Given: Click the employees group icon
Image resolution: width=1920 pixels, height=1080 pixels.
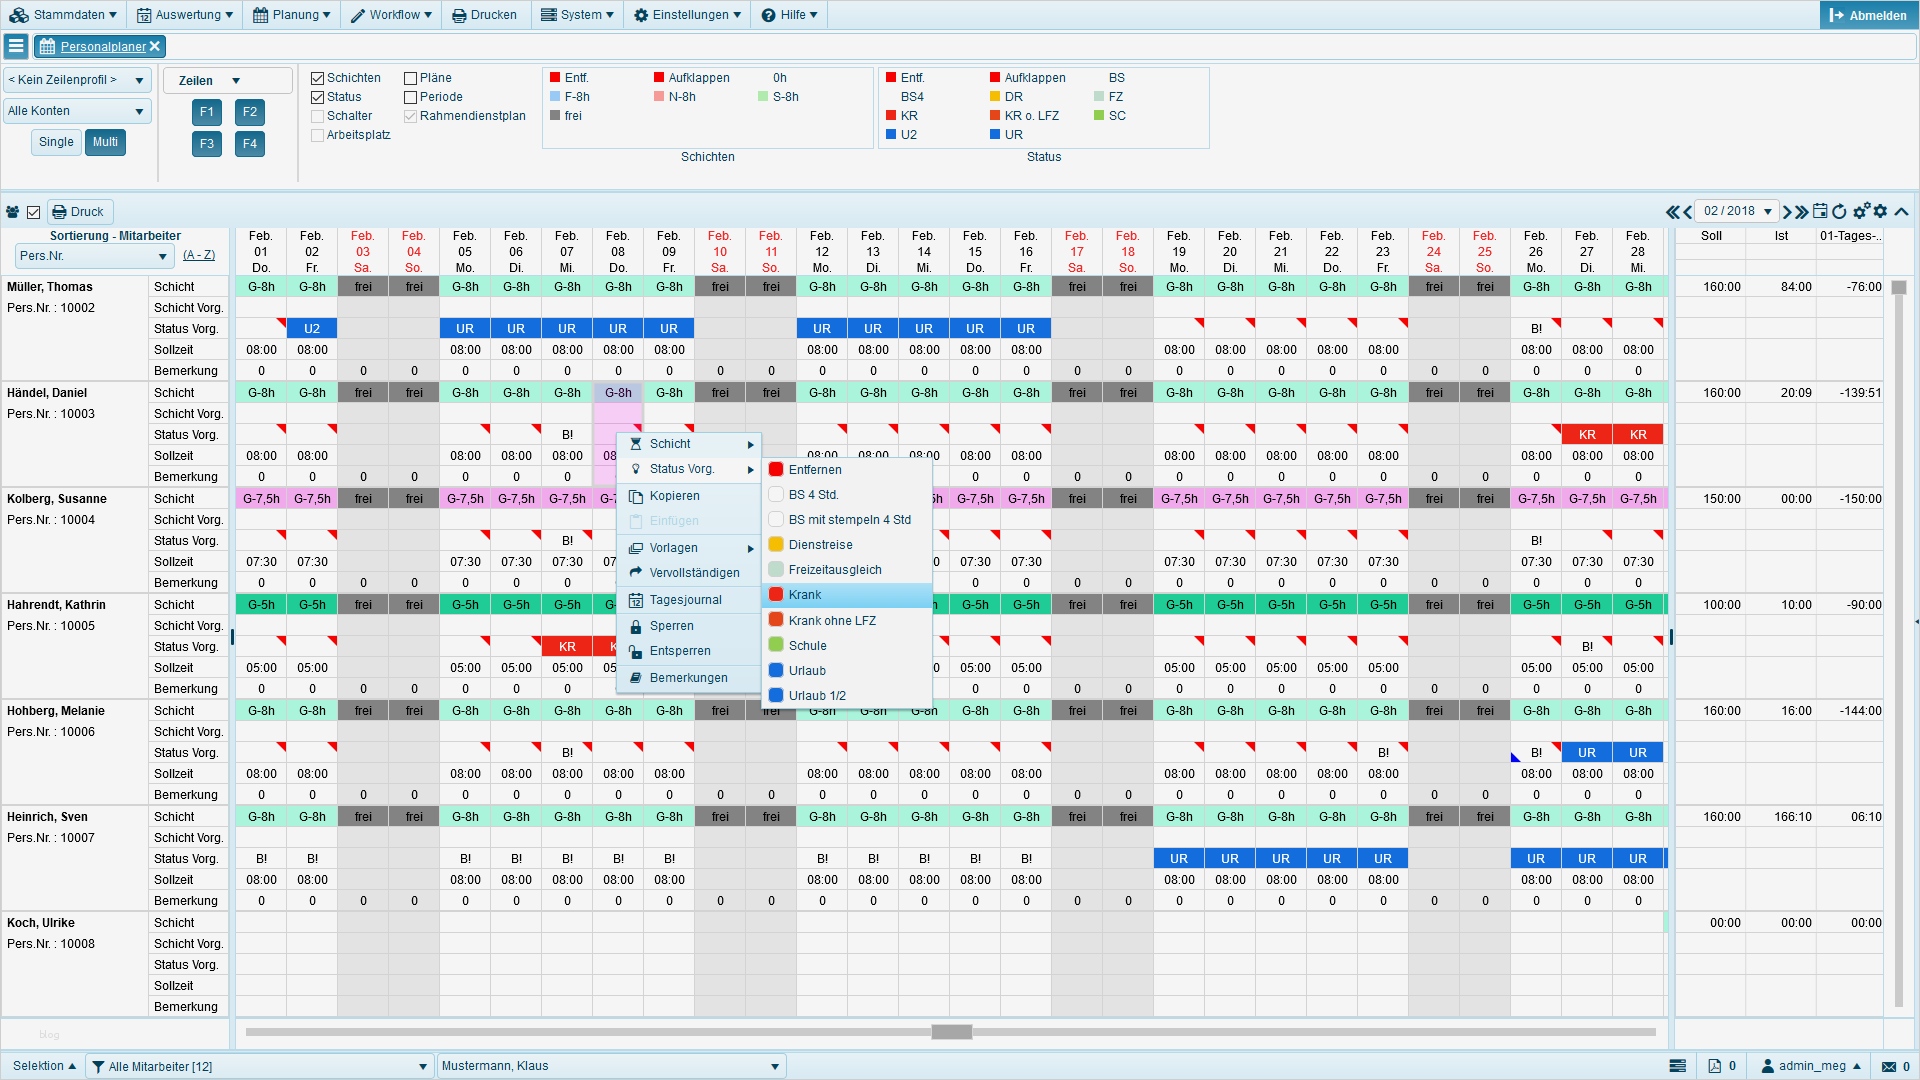Looking at the screenshot, I should coord(13,212).
